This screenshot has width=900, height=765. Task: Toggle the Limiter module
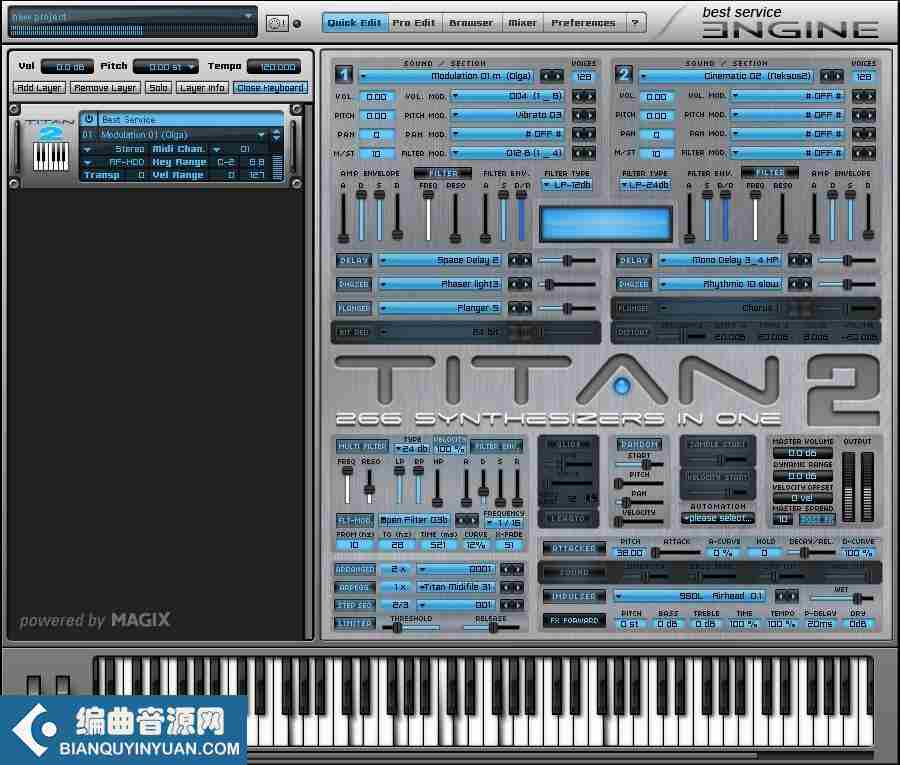click(355, 623)
